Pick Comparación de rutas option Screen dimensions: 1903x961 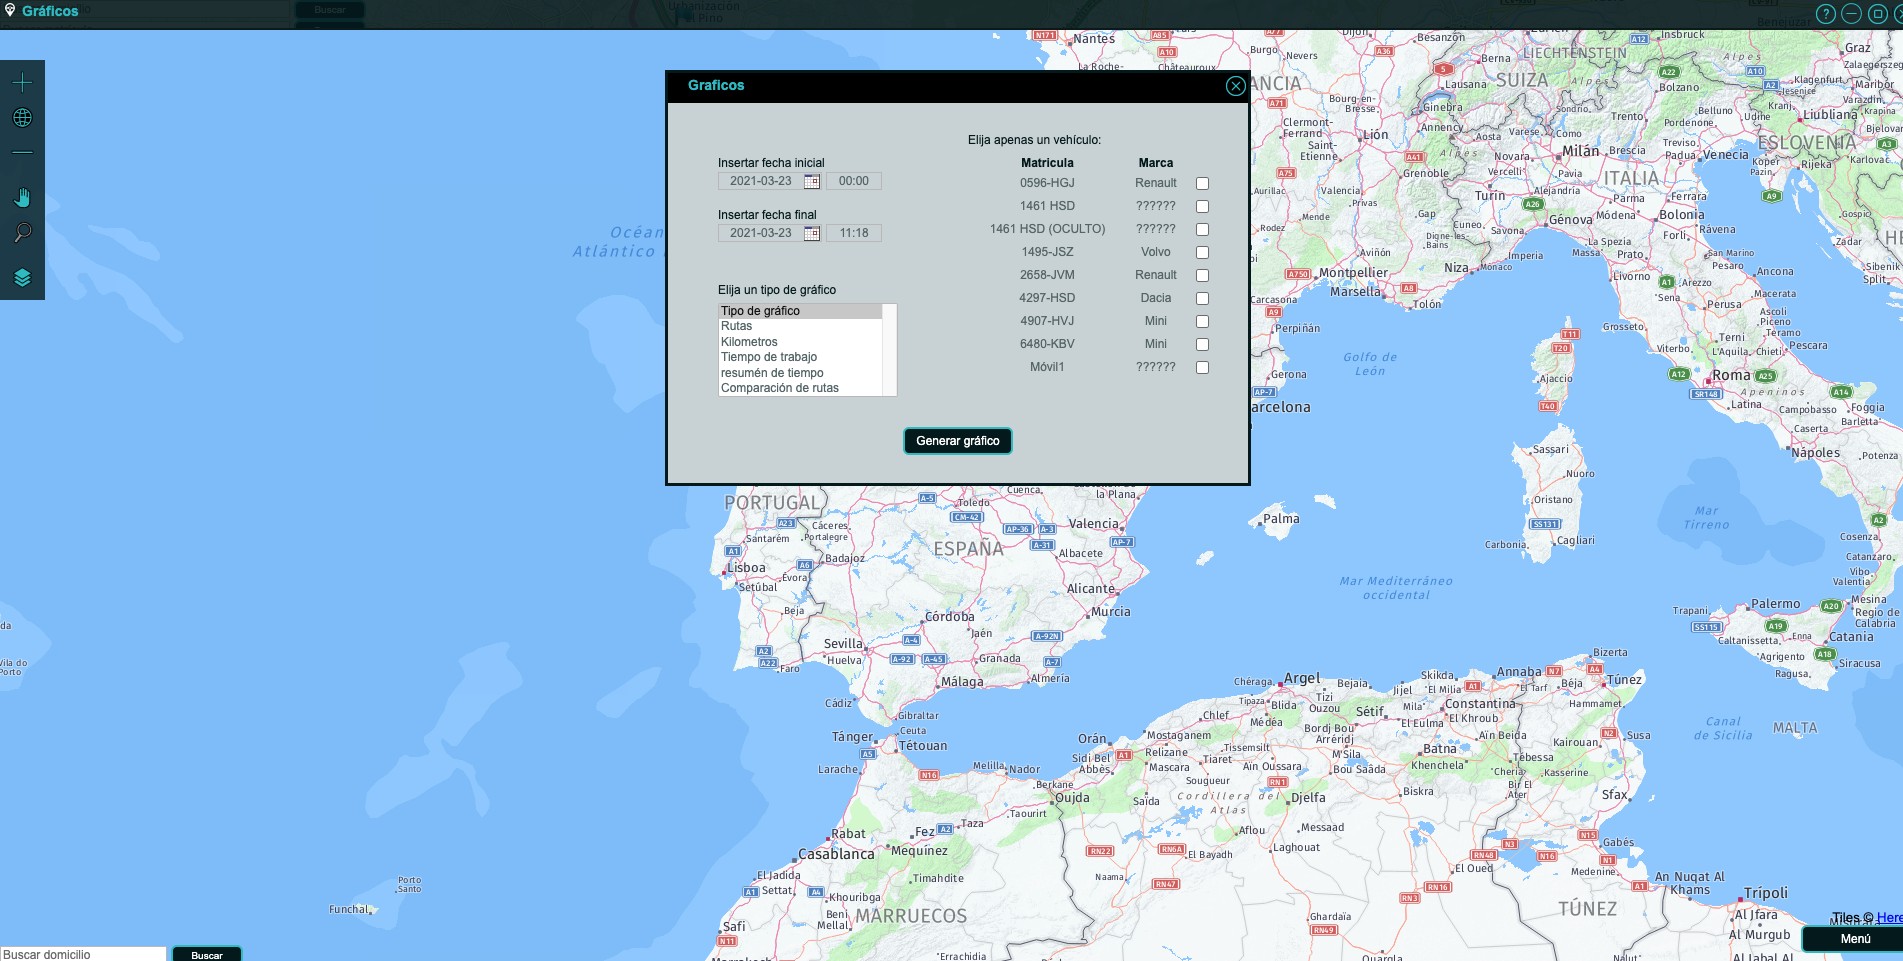(x=780, y=388)
